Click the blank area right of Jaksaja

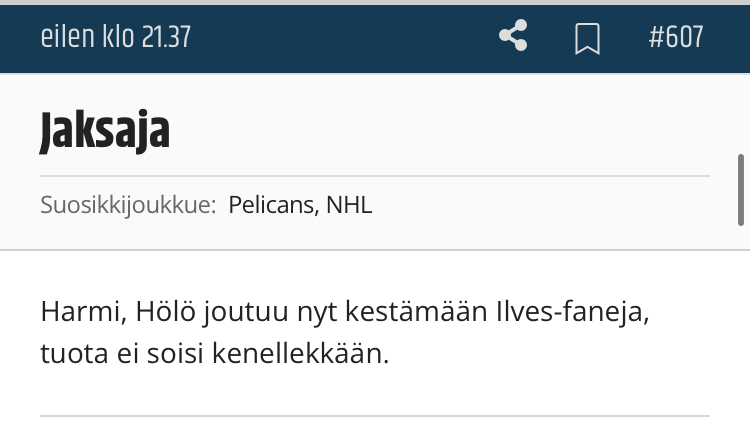point(440,131)
